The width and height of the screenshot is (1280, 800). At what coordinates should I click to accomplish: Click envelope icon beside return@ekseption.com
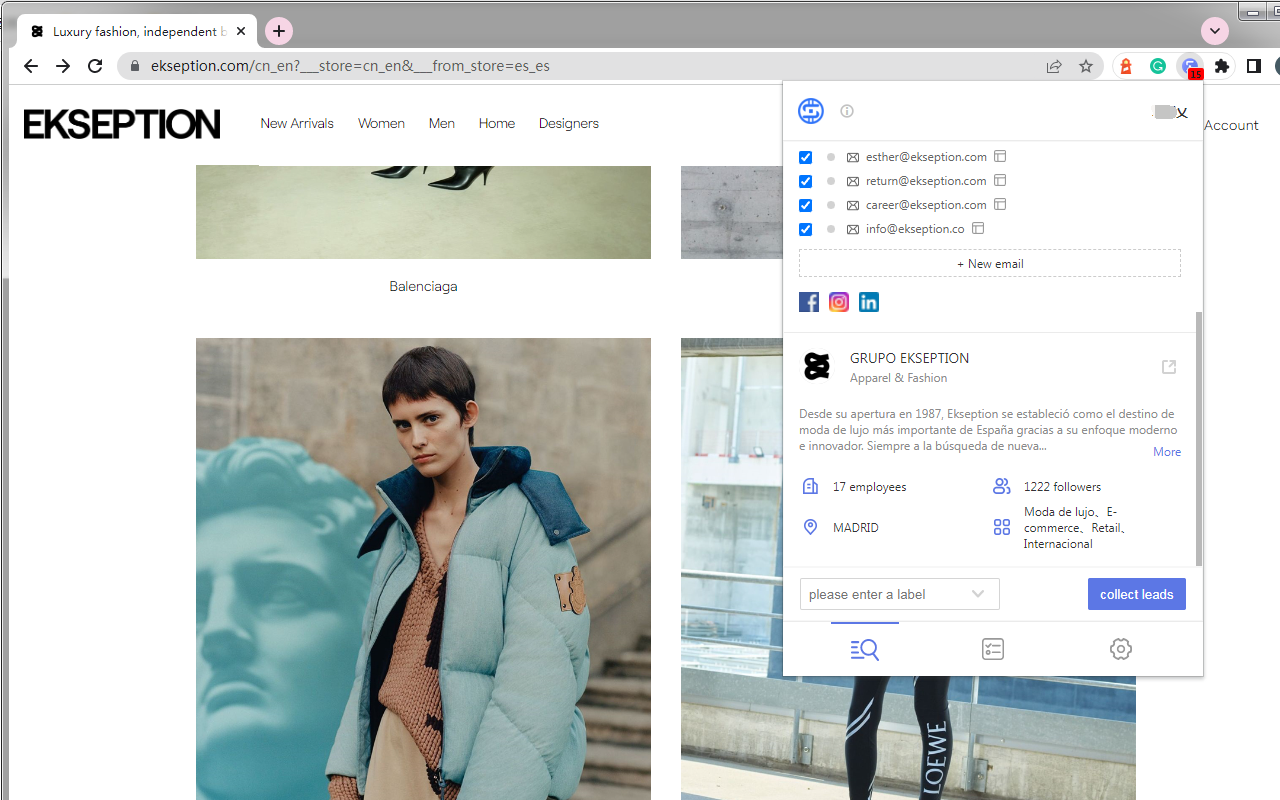(x=853, y=181)
